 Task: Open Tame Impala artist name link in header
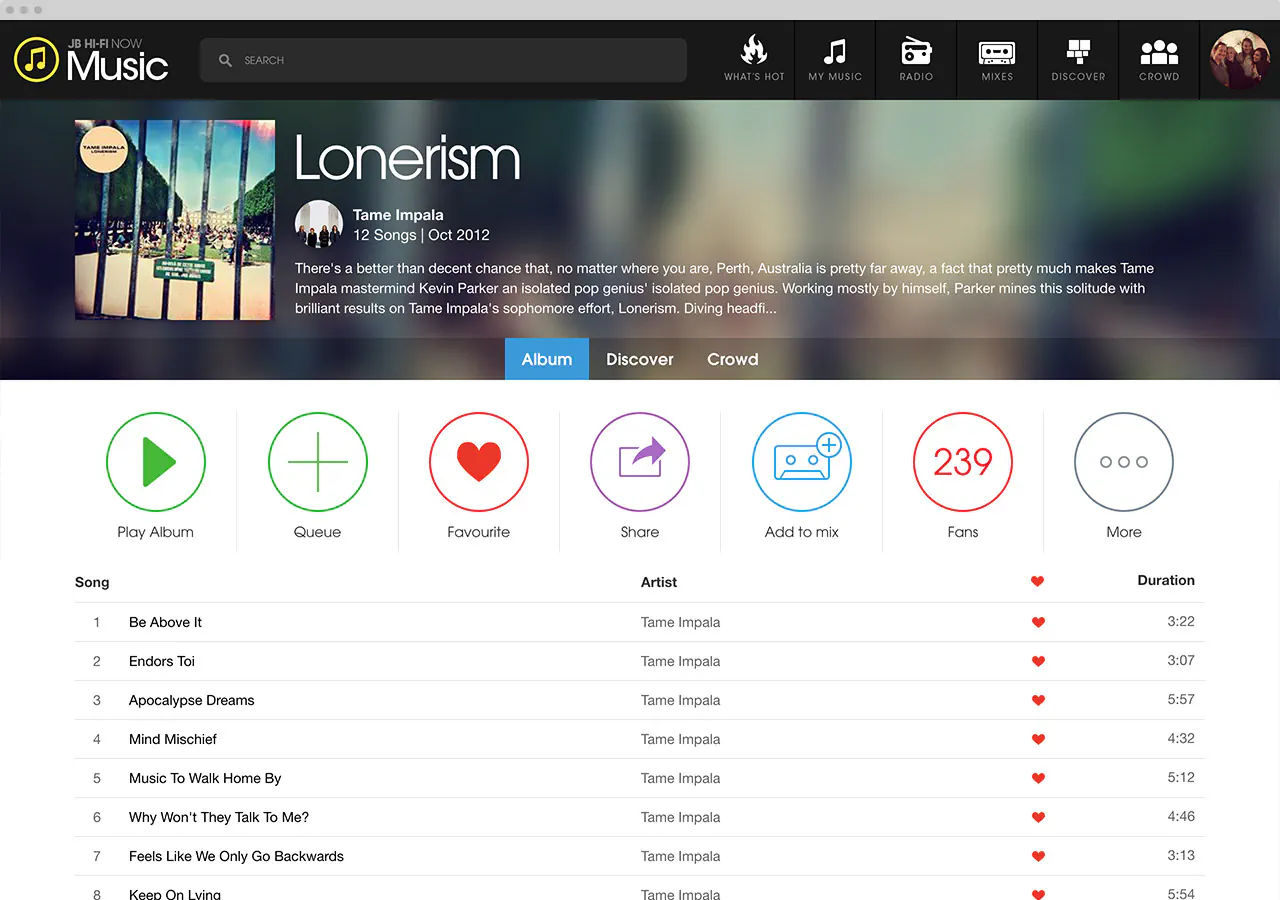[x=398, y=215]
